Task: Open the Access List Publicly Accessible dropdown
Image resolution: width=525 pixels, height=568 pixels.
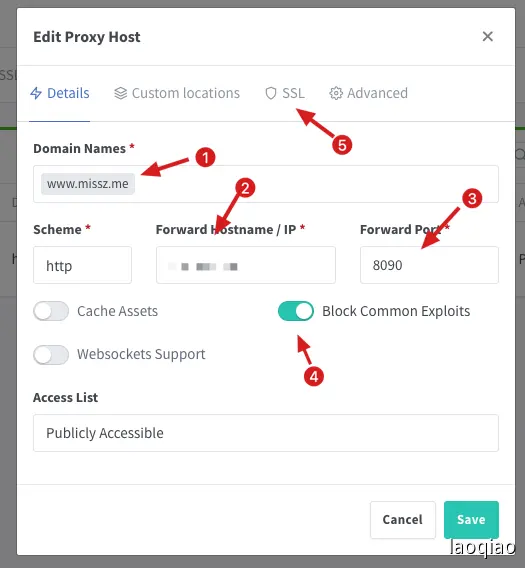Action: click(x=266, y=433)
